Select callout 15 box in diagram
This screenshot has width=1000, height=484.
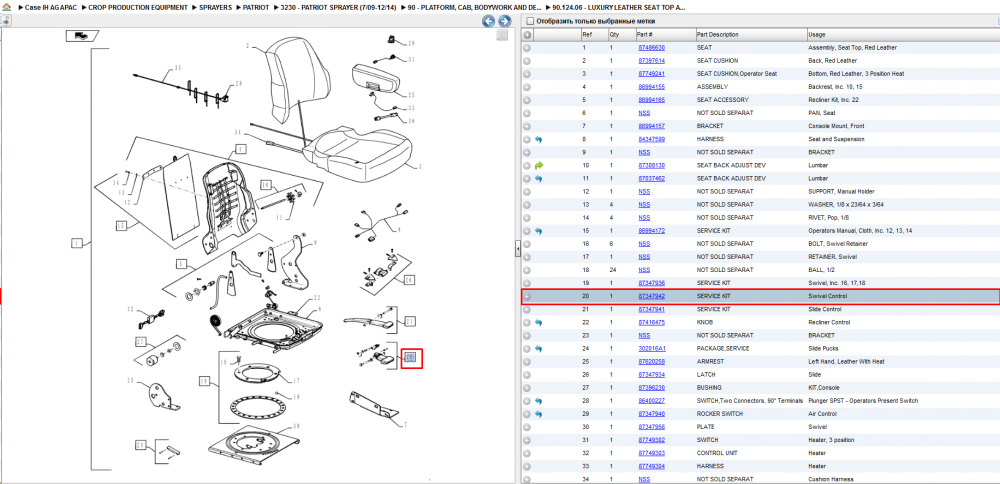coord(122,226)
